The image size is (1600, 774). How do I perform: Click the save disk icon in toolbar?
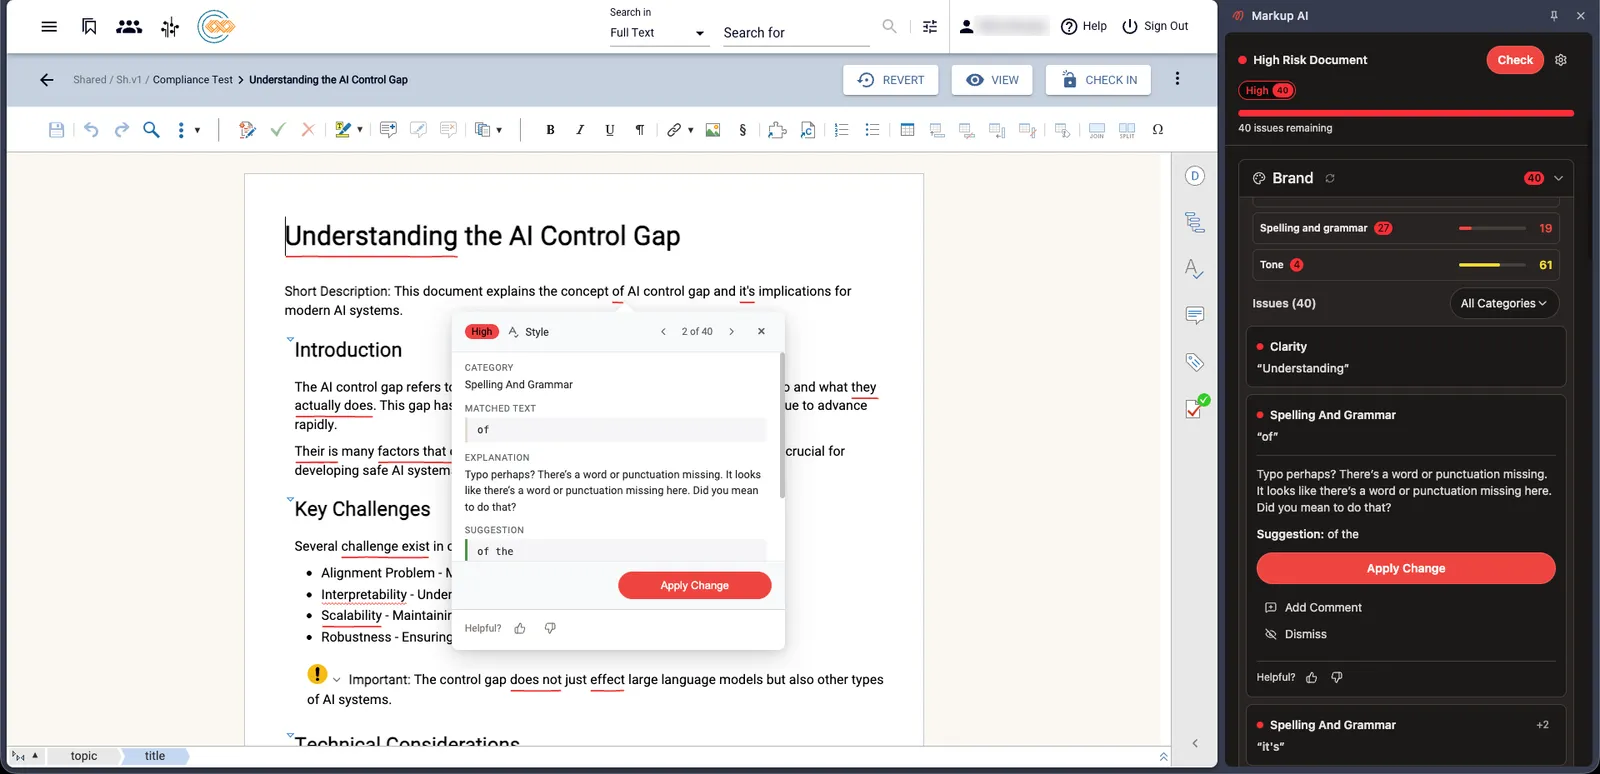coord(57,130)
